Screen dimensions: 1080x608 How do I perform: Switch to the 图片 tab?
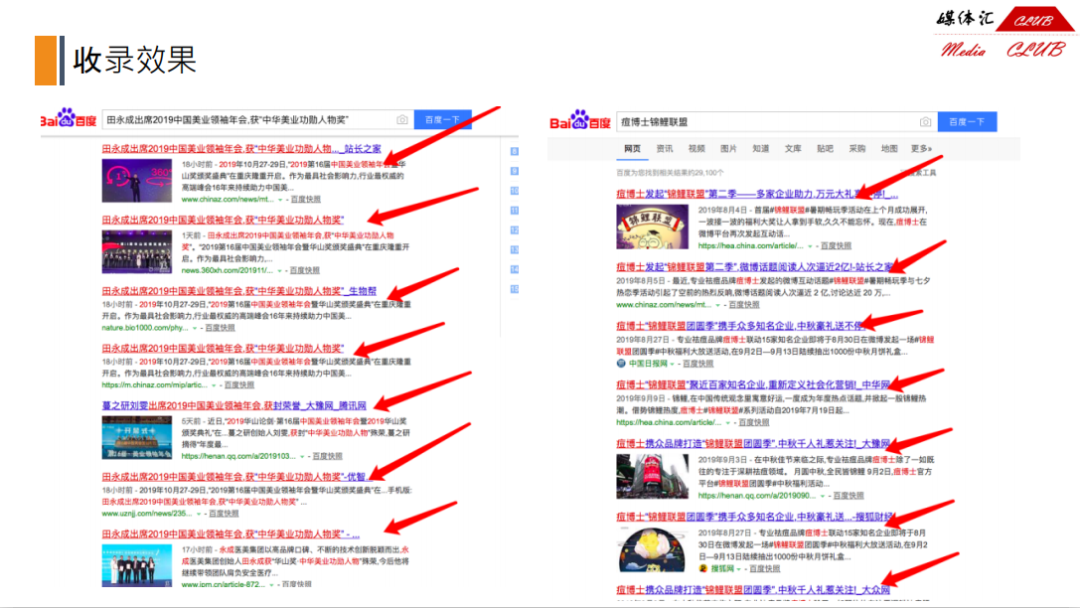[728, 149]
